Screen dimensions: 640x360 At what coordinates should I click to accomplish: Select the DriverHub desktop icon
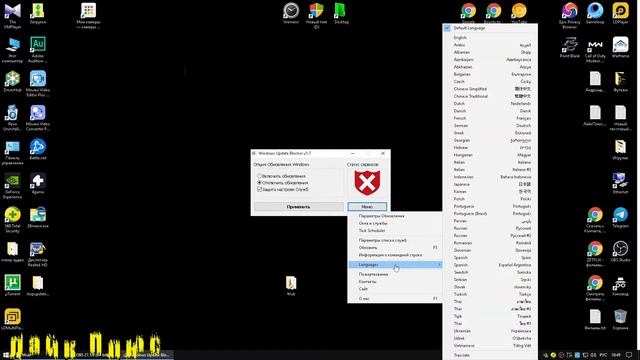12,81
